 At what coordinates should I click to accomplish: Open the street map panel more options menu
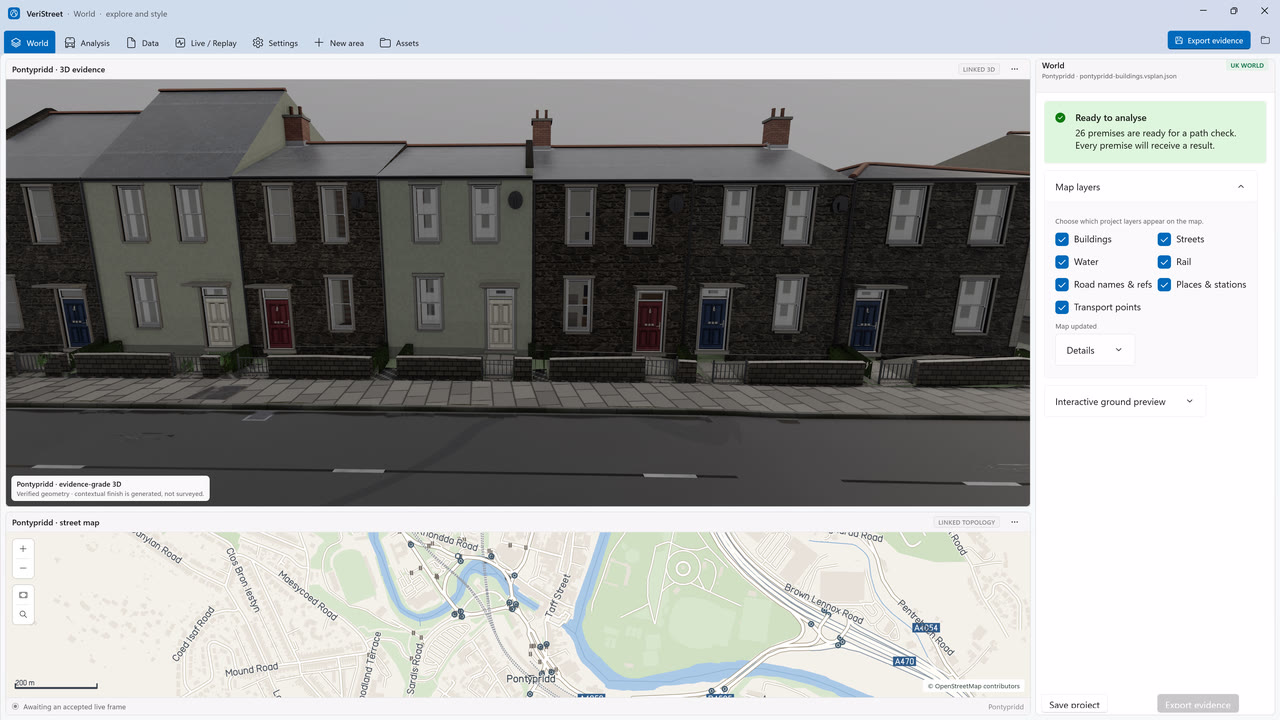(1014, 522)
